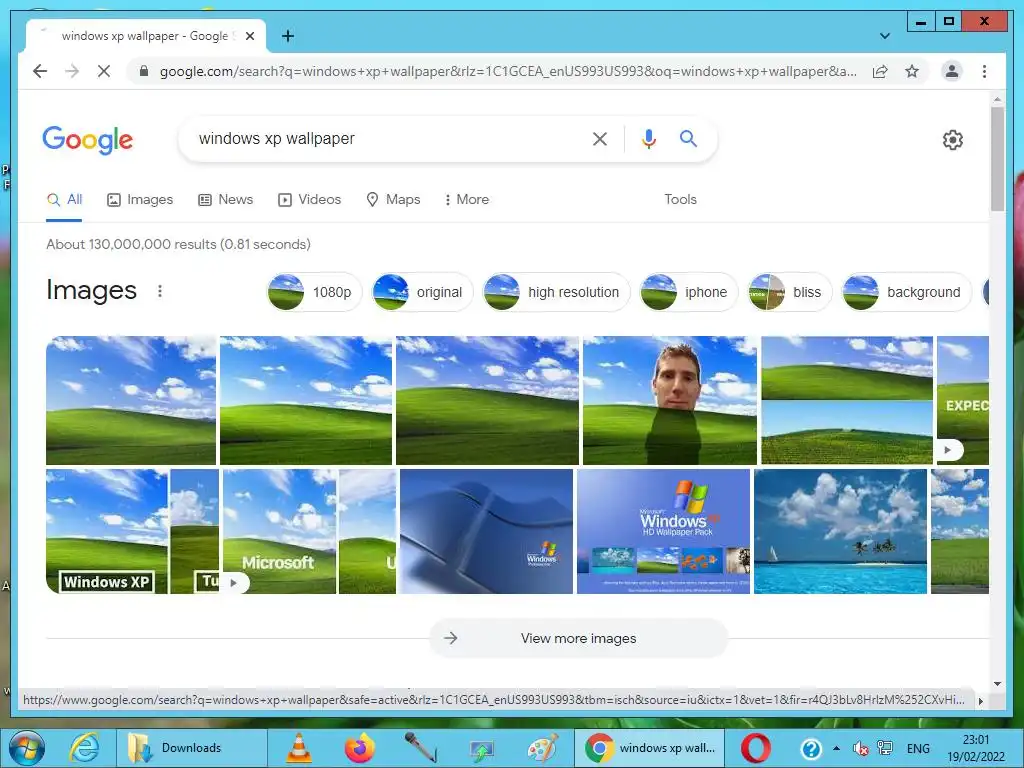
Task: Close the windows xp wallpaper tab
Action: (x=249, y=36)
